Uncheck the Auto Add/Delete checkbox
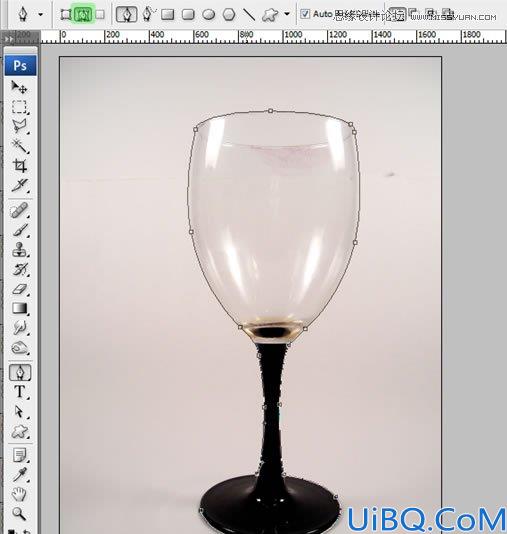 tap(305, 14)
